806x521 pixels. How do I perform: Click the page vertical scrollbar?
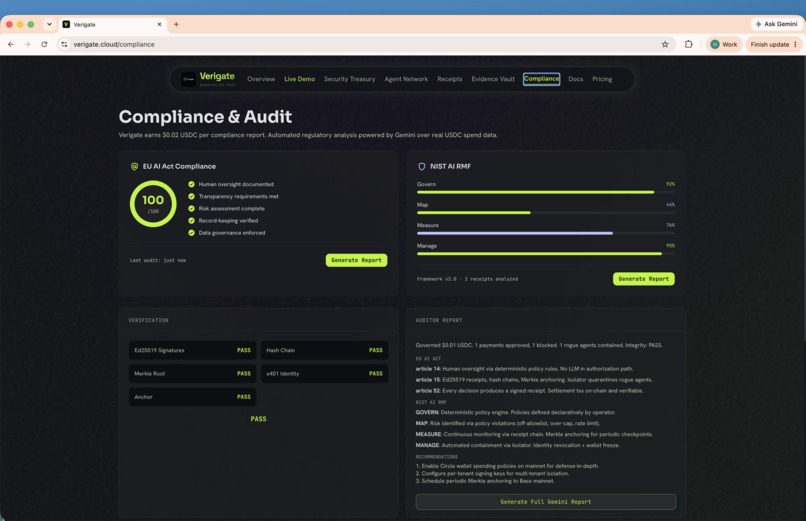point(803,198)
